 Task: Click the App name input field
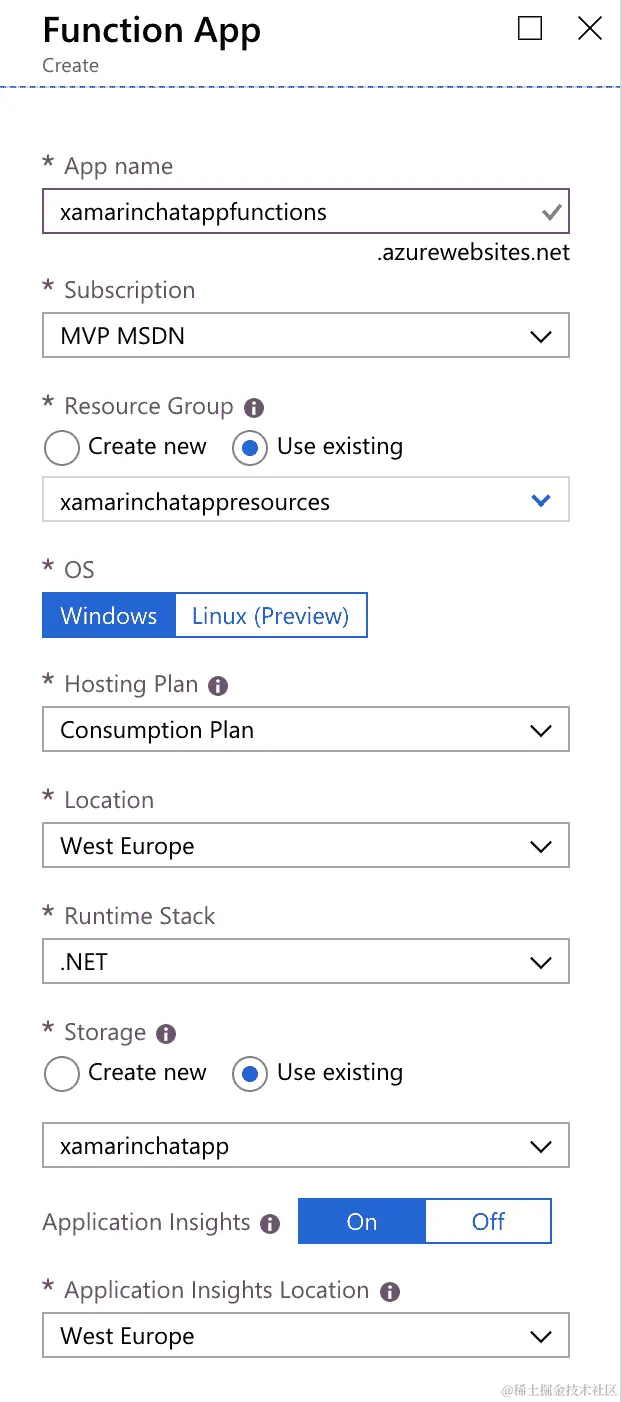290,212
